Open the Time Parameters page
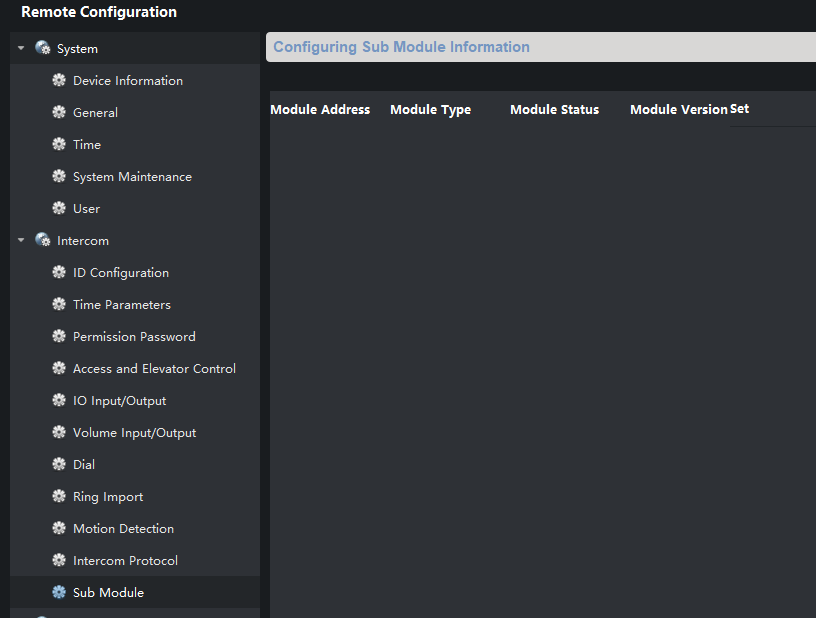This screenshot has height=618, width=816. coord(122,305)
